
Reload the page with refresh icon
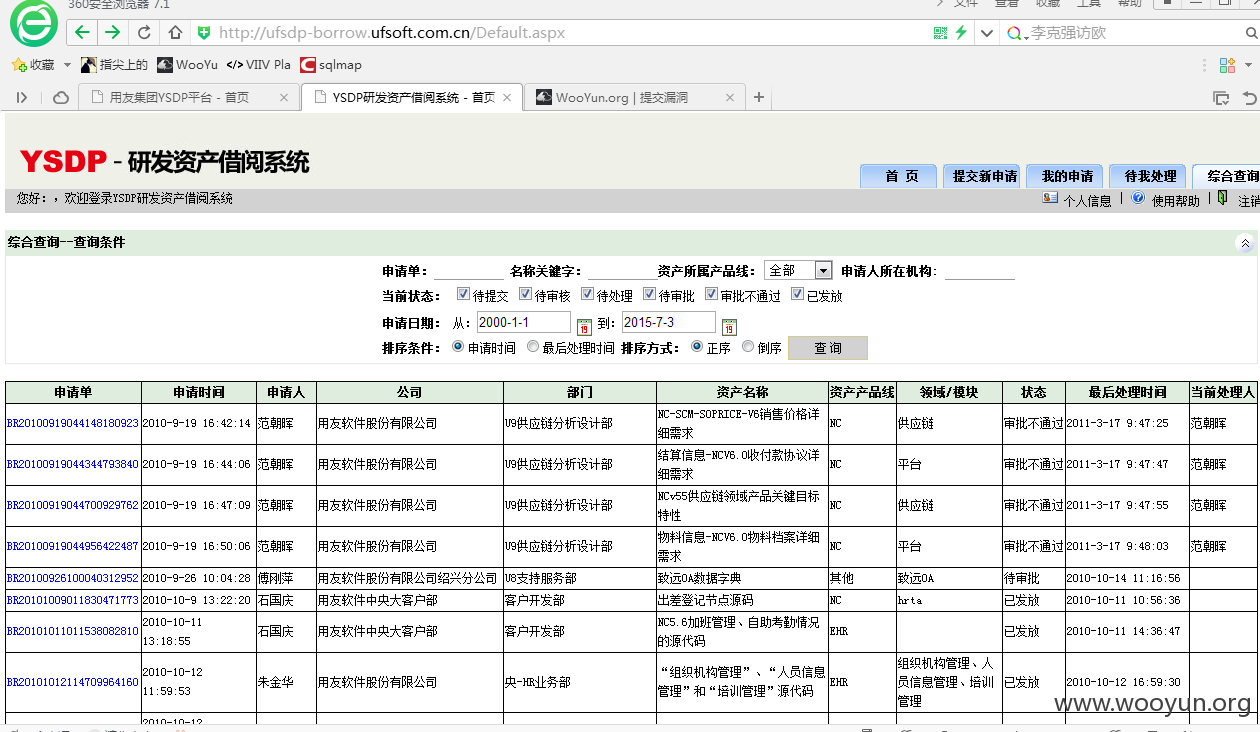pos(144,32)
